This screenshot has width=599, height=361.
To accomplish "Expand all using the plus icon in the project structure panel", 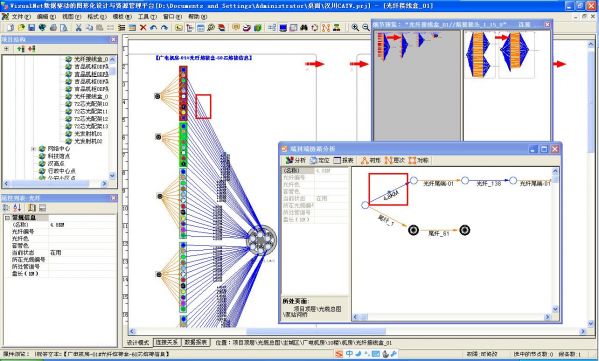I will coord(6,49).
